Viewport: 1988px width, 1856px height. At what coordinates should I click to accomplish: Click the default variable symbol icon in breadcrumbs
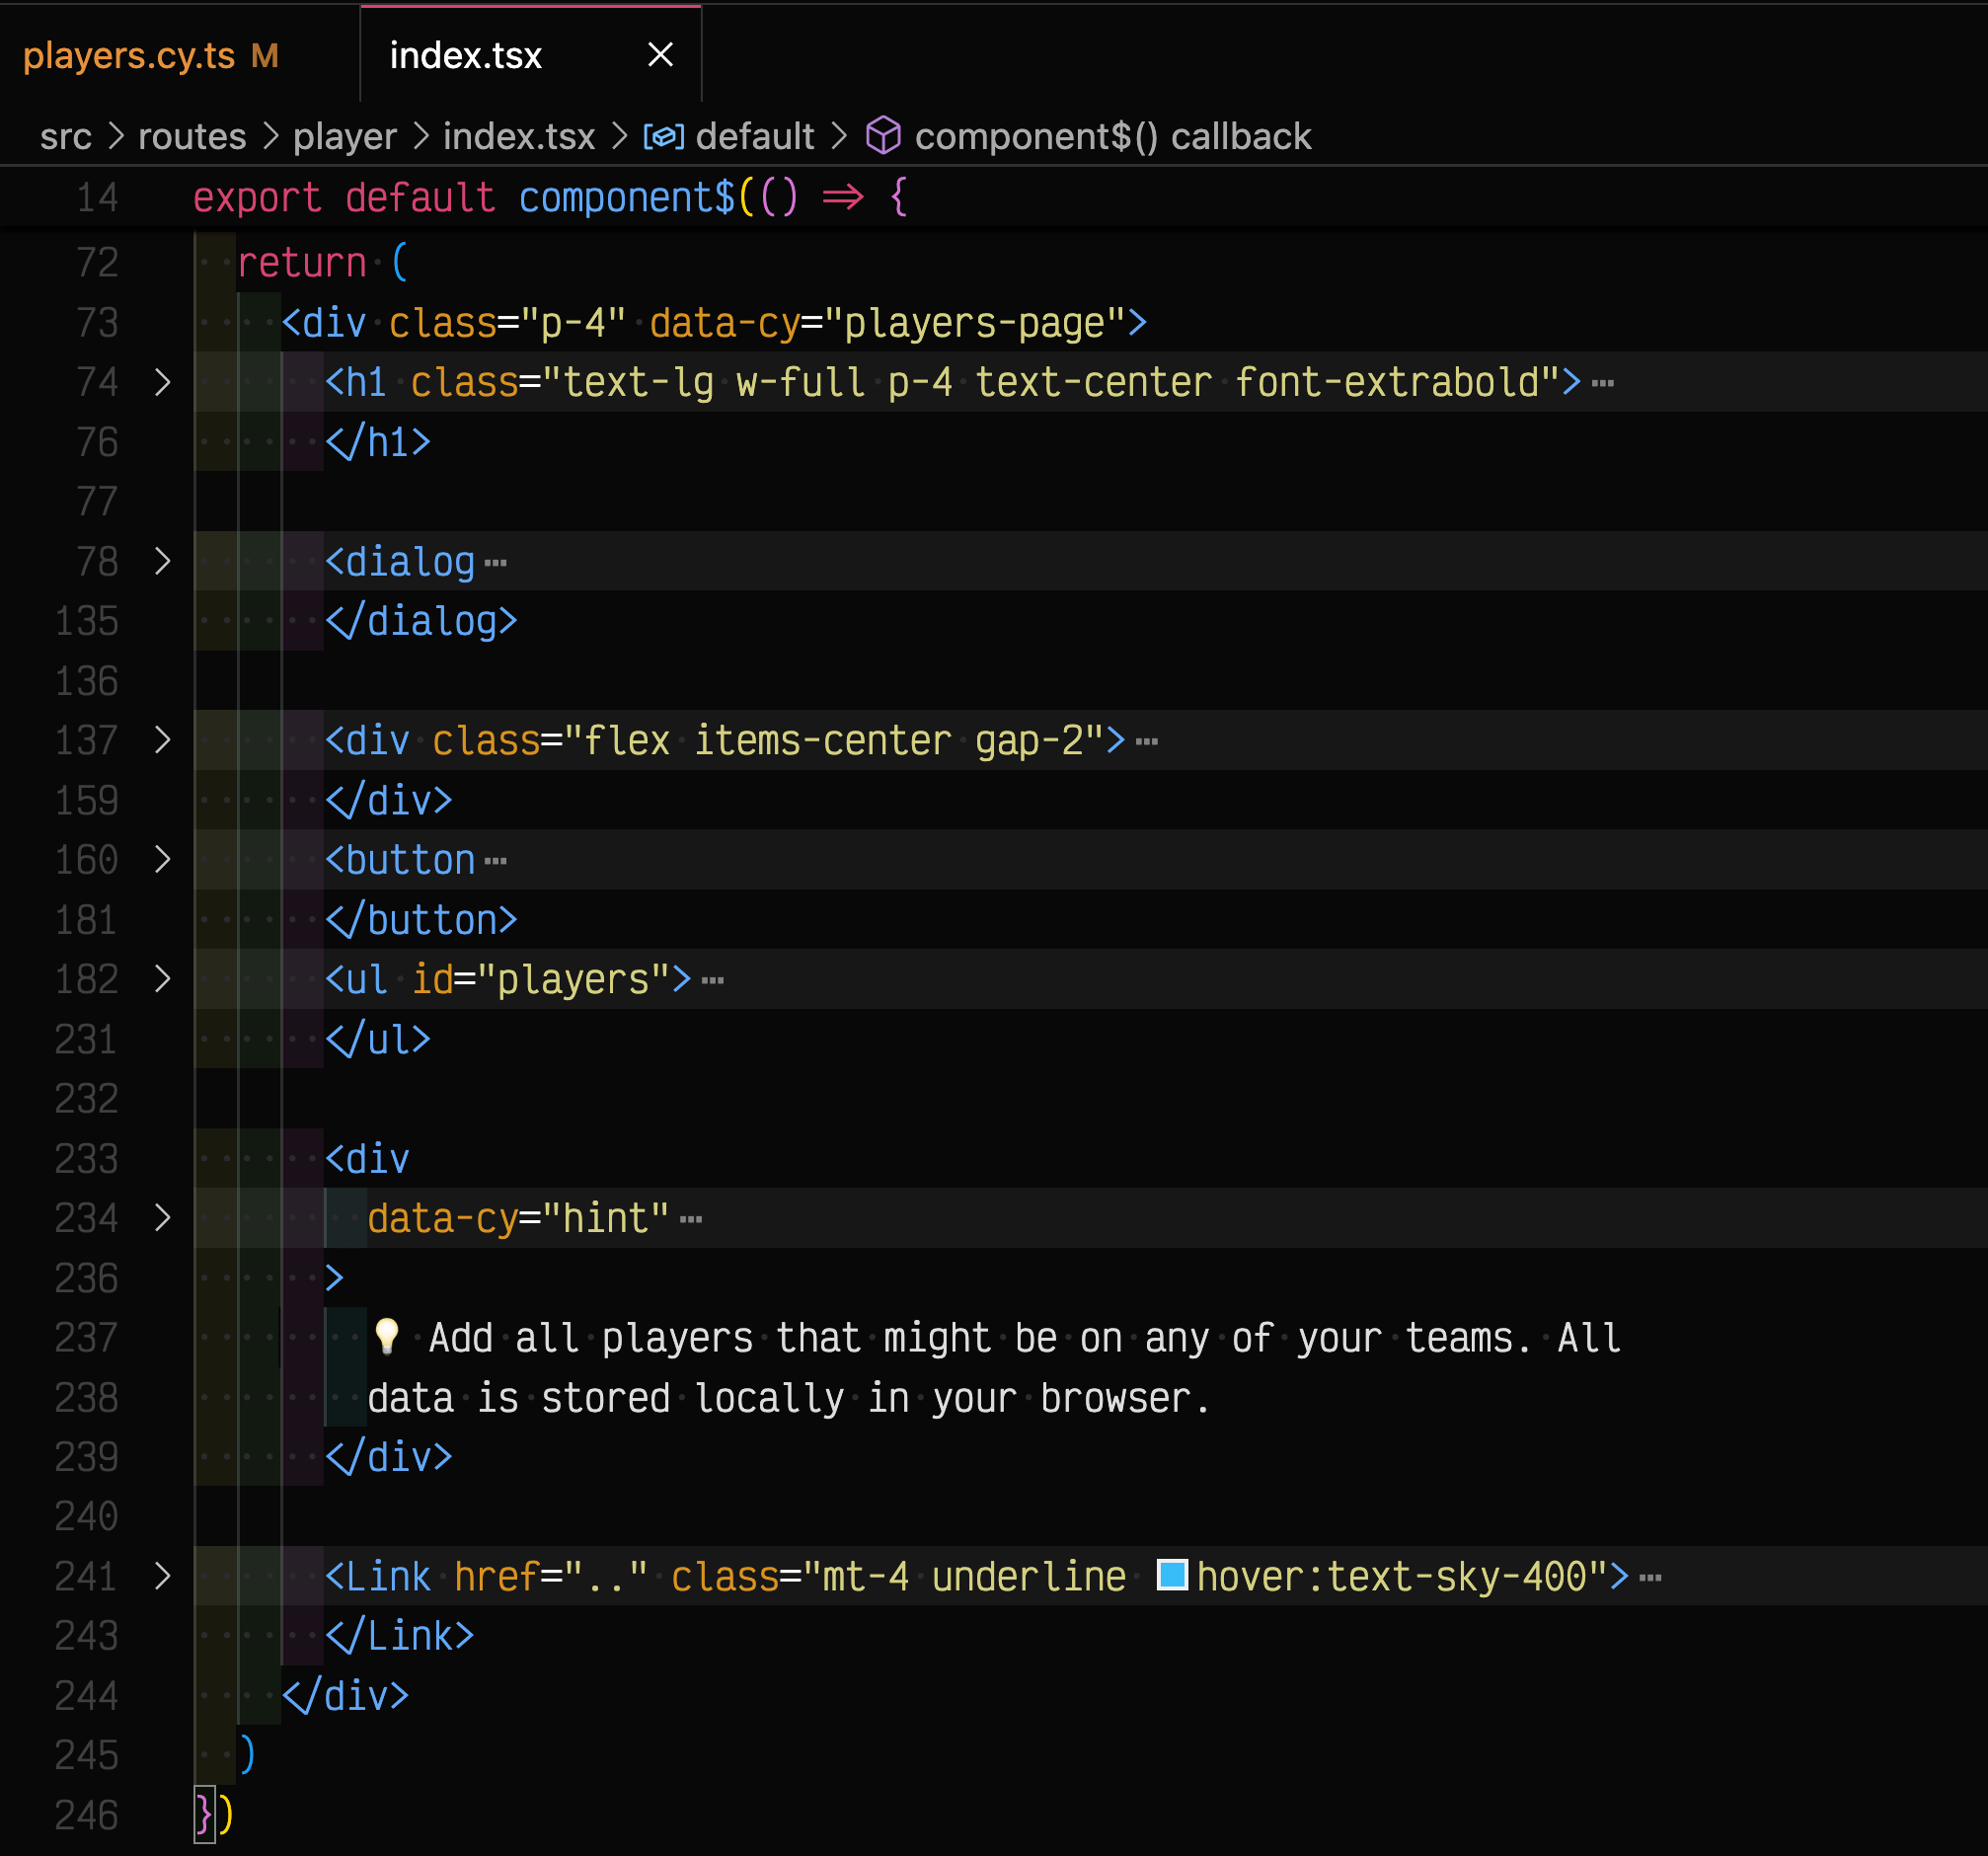click(x=664, y=136)
